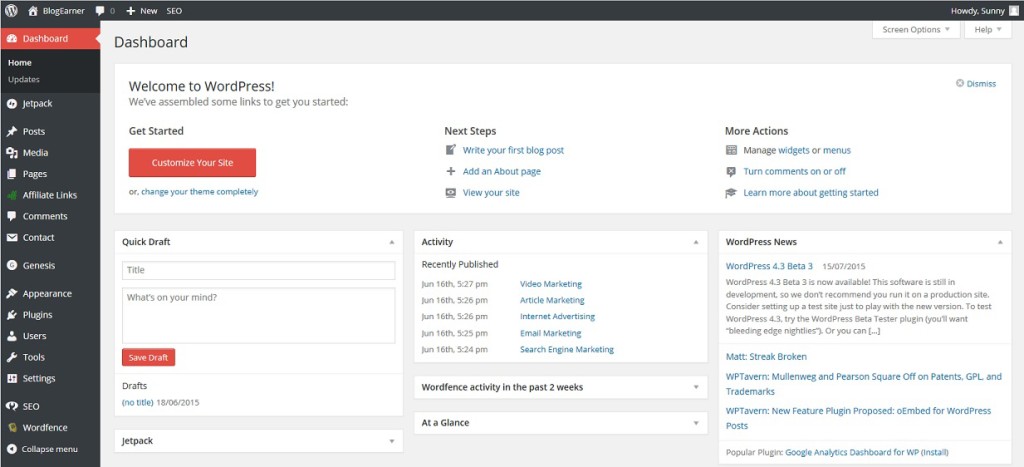Click the Appearance paintbrush icon
The image size is (1024, 467).
[x=12, y=293]
